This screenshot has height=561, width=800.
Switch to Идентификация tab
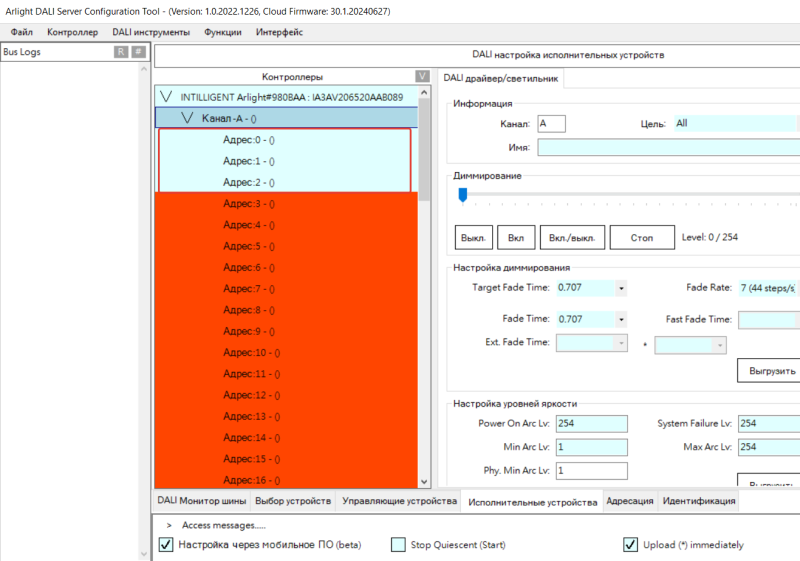[x=699, y=501]
